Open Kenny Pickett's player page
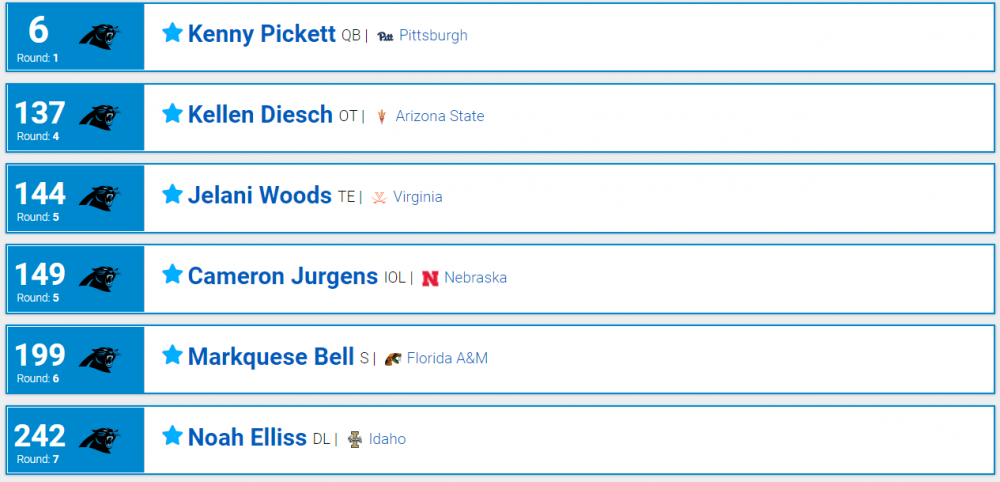The height and width of the screenshot is (482, 1000). 261,34
